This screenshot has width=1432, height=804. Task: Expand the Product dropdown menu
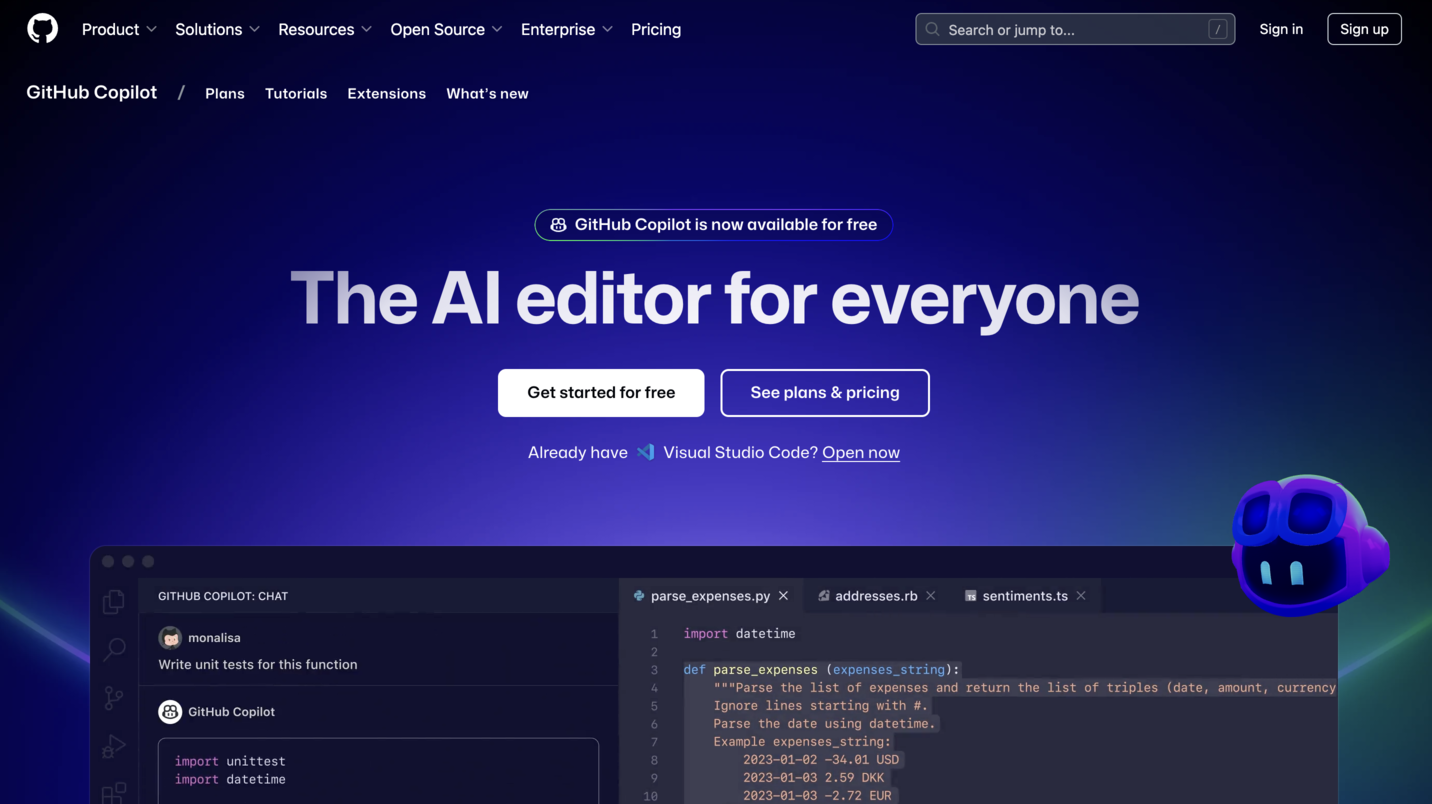(x=119, y=29)
